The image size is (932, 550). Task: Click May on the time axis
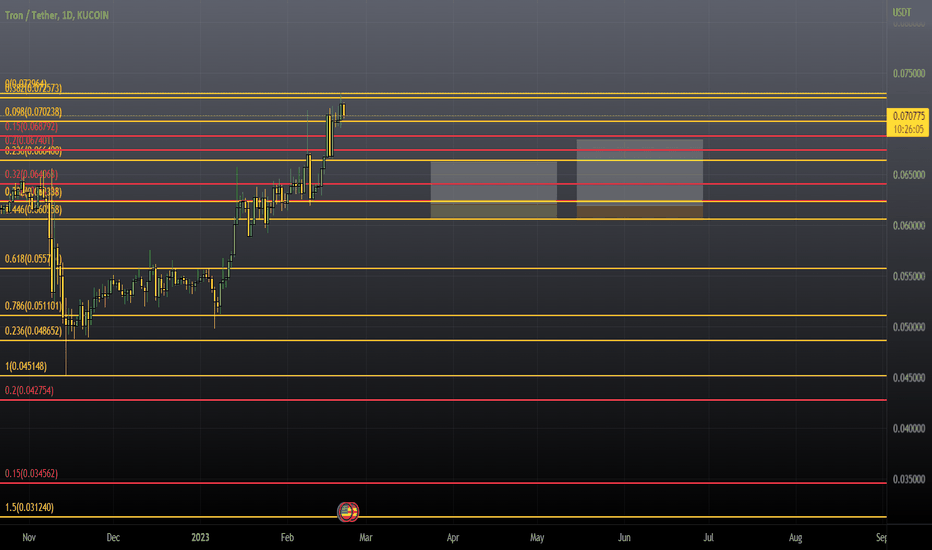tap(537, 538)
